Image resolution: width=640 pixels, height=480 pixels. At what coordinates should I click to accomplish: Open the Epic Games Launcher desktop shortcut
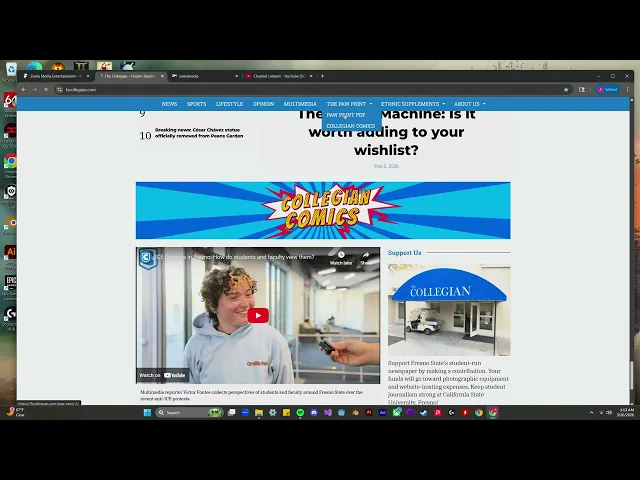pyautogui.click(x=11, y=288)
